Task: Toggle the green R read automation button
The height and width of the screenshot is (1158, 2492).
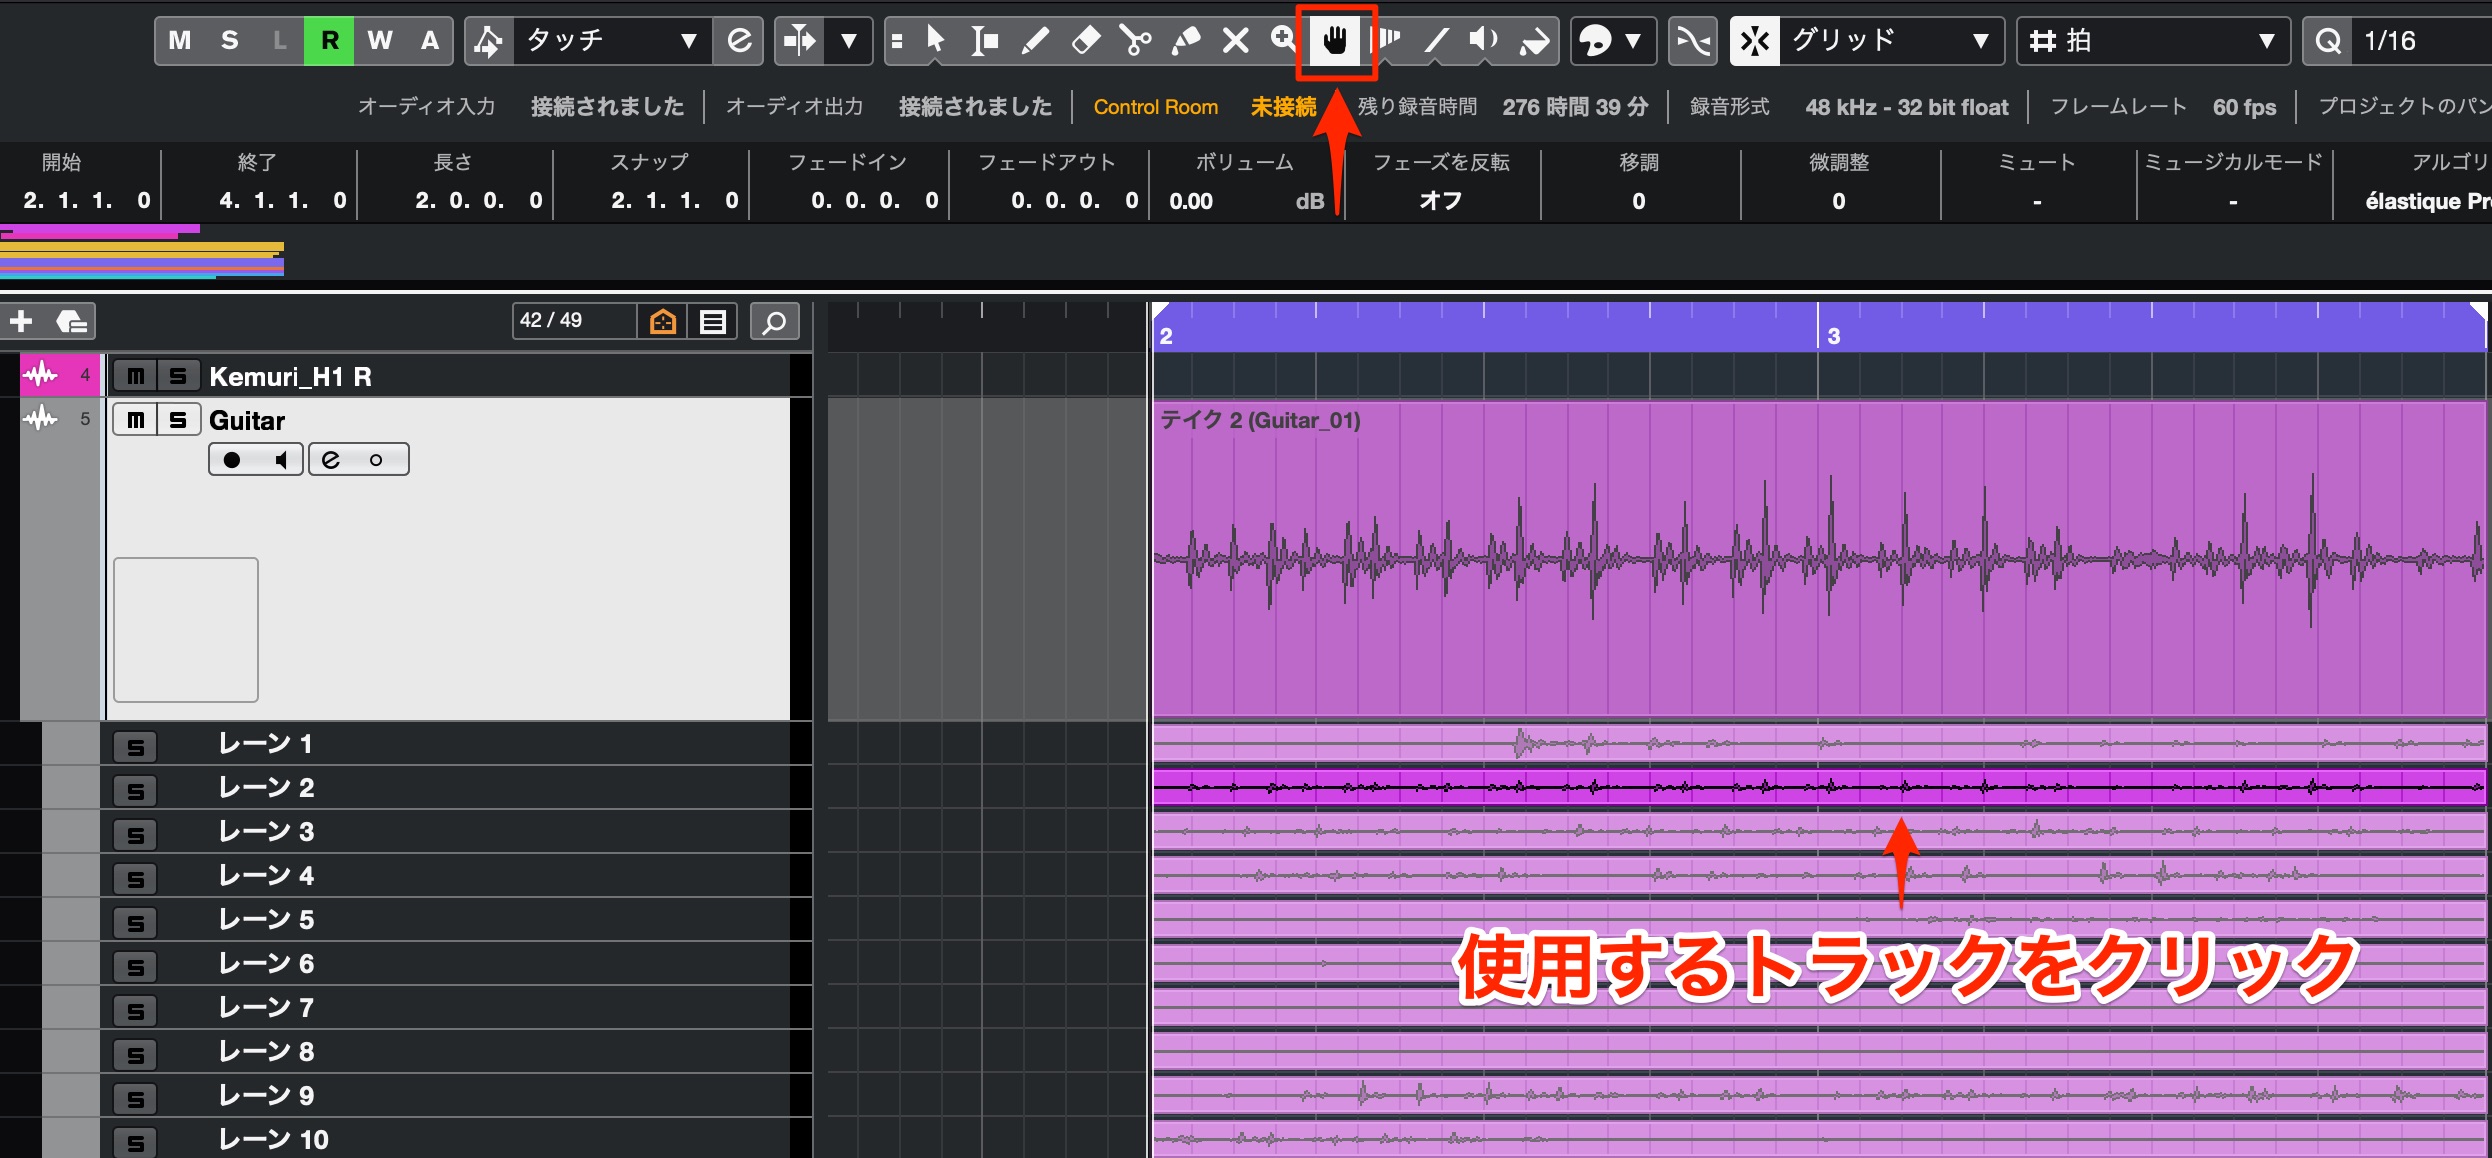Action: [329, 41]
